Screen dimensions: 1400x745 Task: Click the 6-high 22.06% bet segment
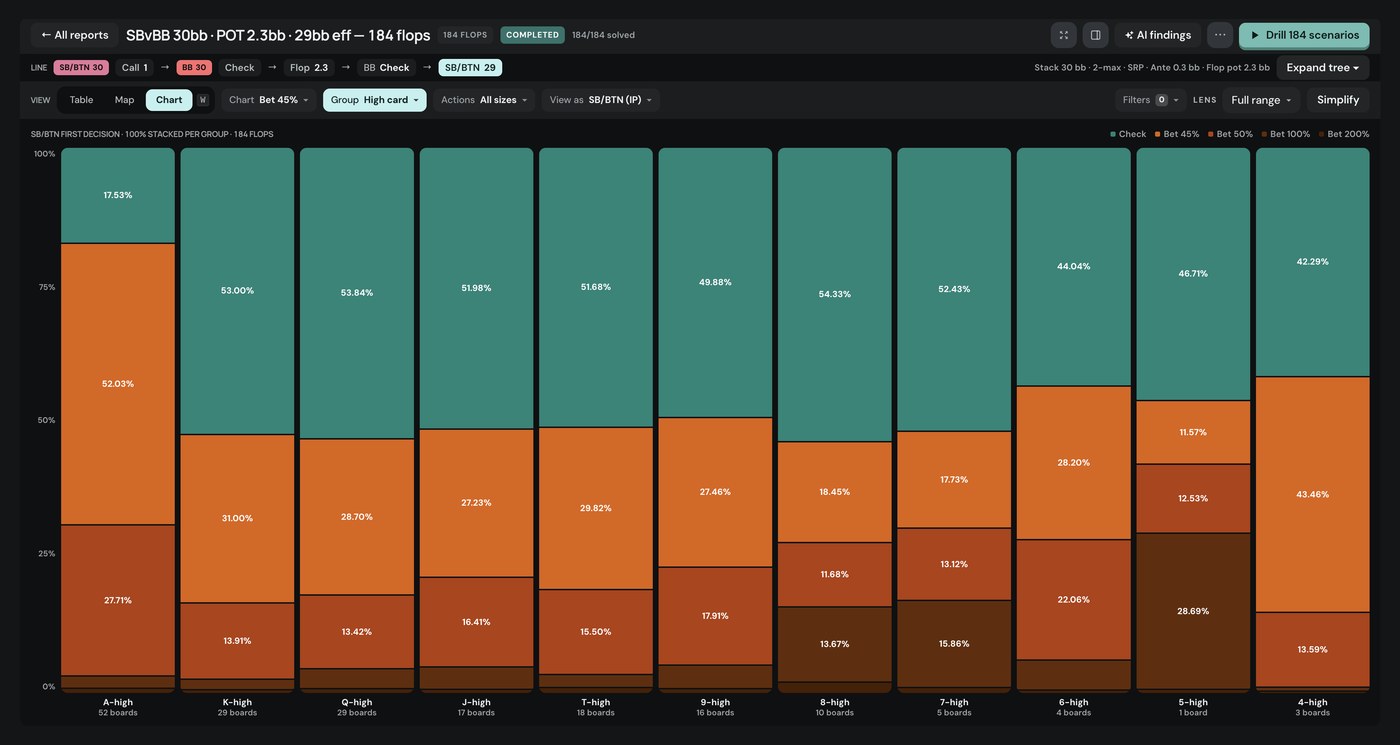tap(1074, 600)
